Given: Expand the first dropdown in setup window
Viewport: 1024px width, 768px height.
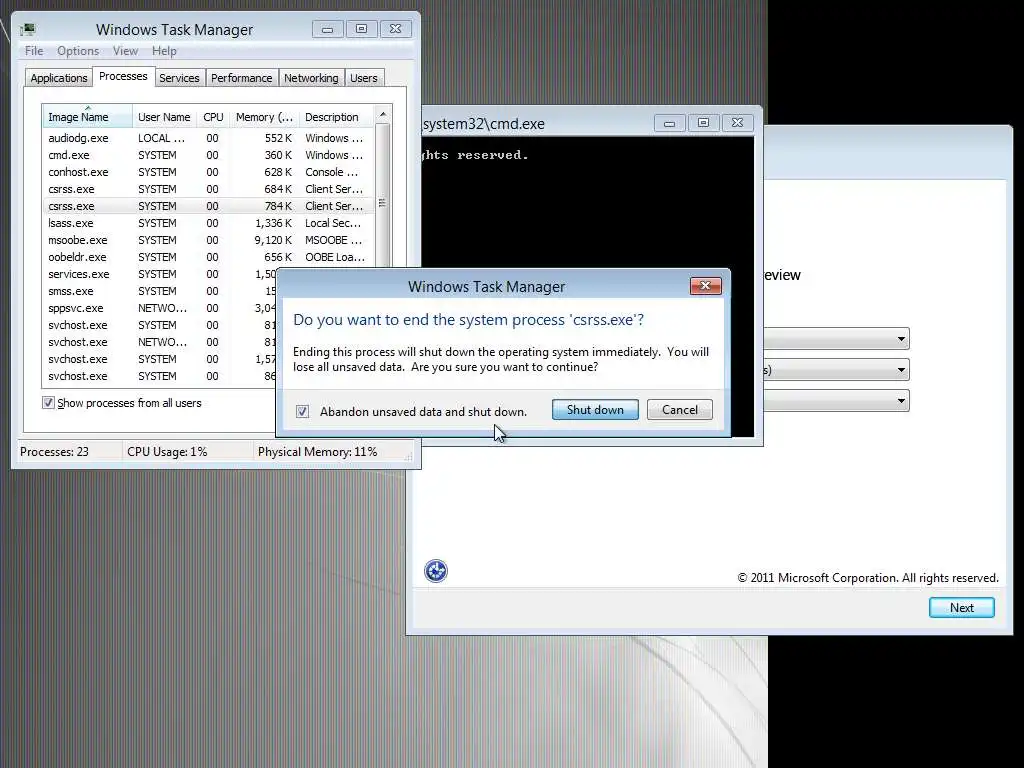Looking at the screenshot, I should click(901, 338).
